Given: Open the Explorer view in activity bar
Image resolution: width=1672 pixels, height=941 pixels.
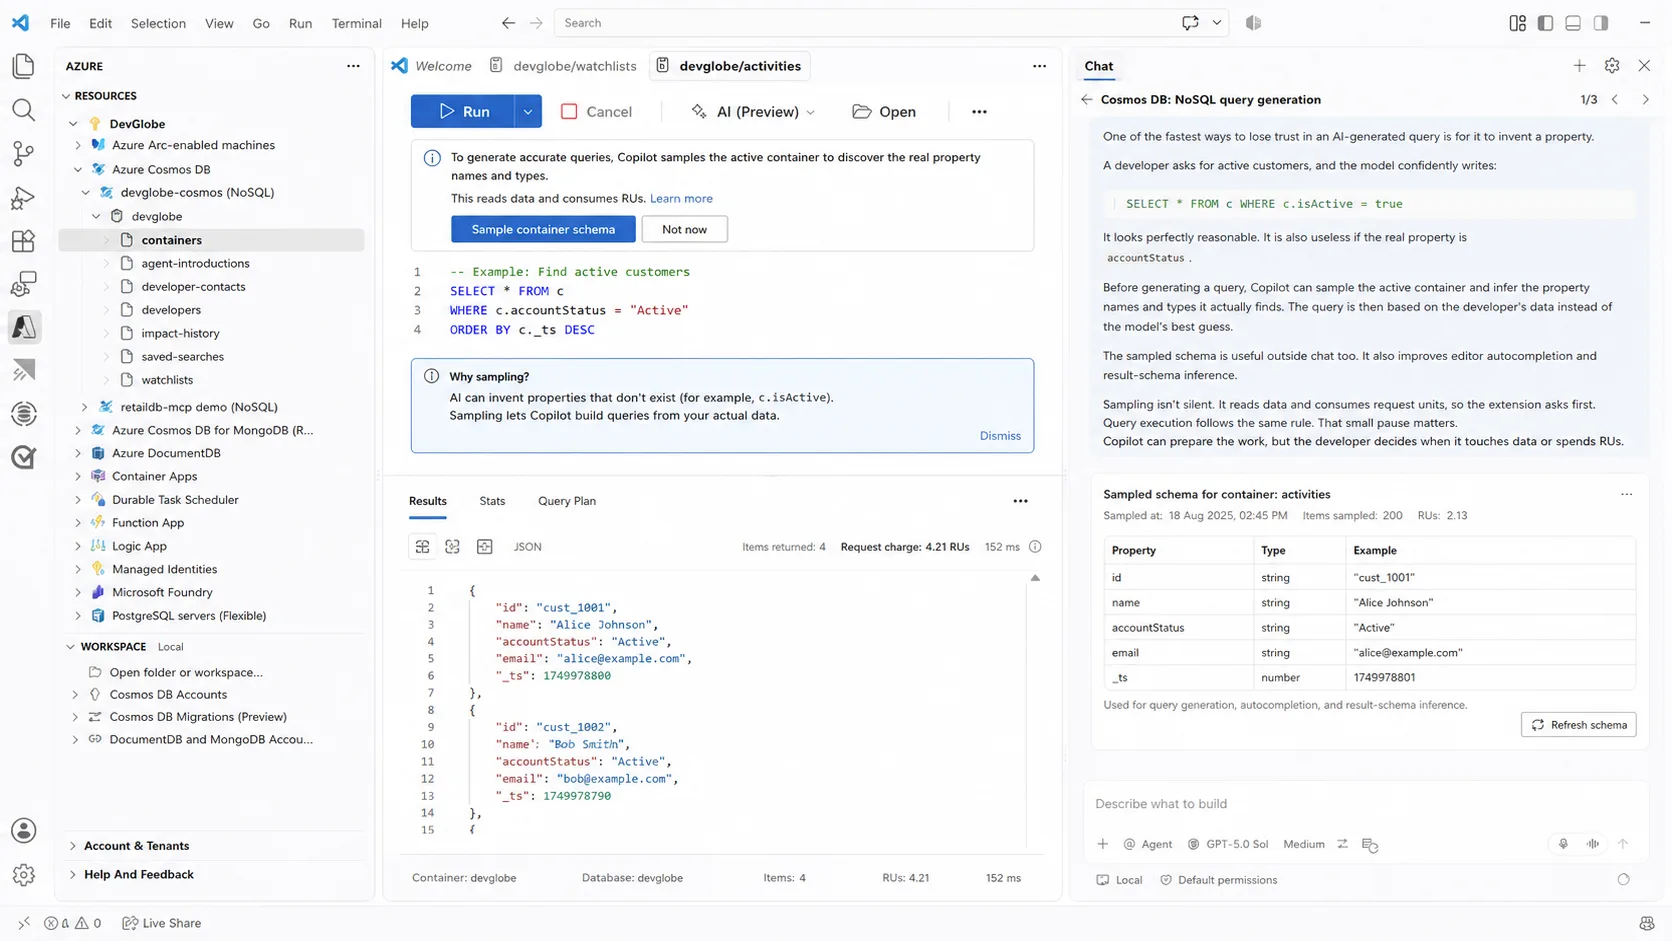Looking at the screenshot, I should tap(23, 66).
